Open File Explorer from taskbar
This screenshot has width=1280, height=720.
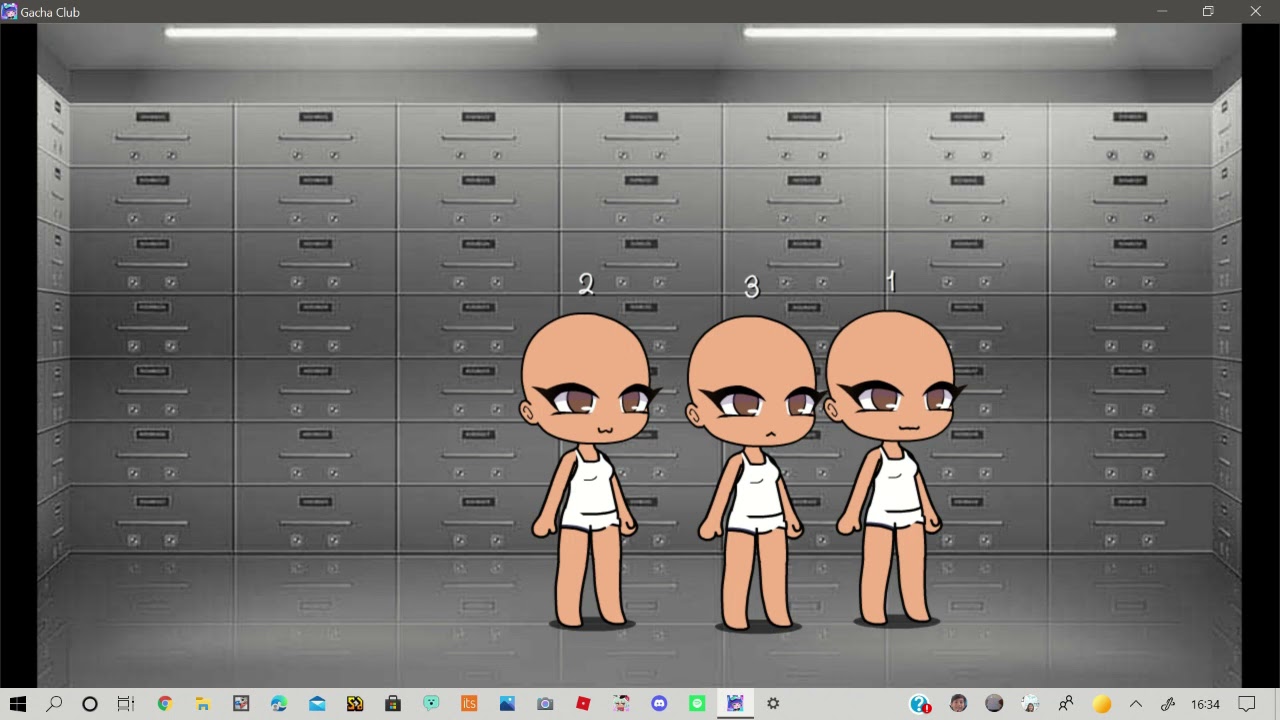pyautogui.click(x=202, y=704)
